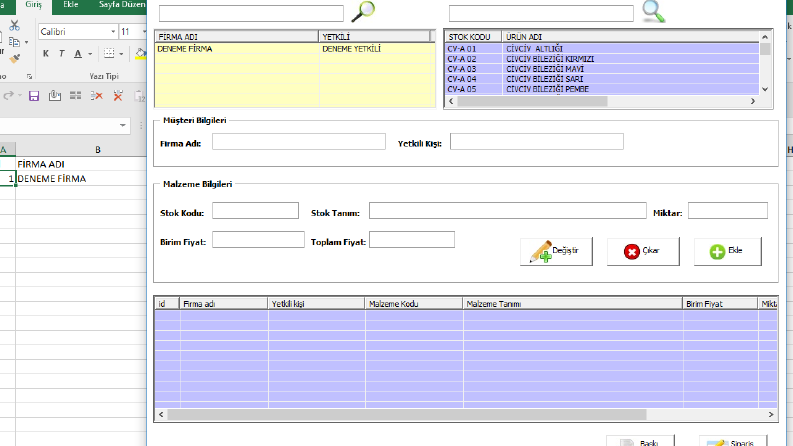Click the Toplam Fiyat input field
The height and width of the screenshot is (446, 793).
pyautogui.click(x=412, y=240)
